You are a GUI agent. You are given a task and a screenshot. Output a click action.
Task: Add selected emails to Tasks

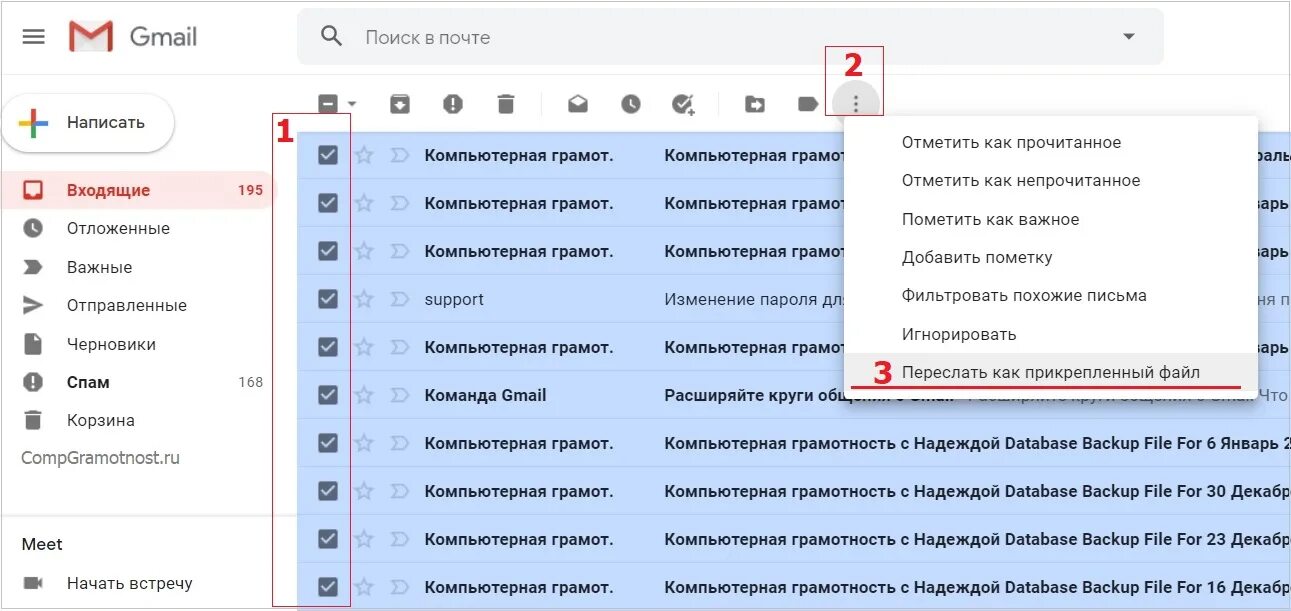coord(683,104)
